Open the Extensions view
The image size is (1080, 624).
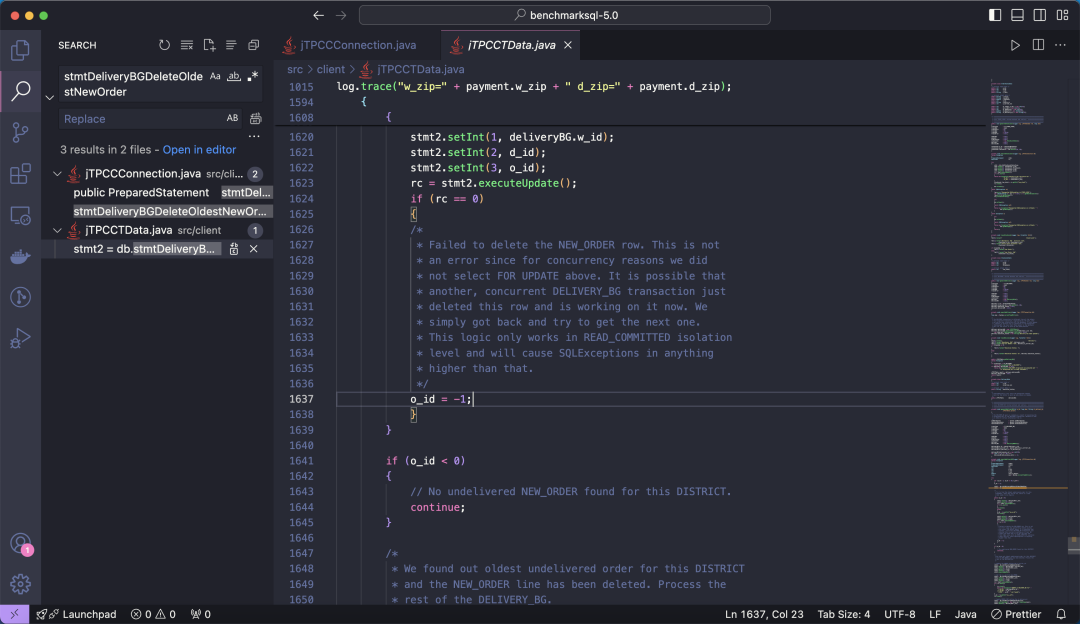pyautogui.click(x=20, y=175)
